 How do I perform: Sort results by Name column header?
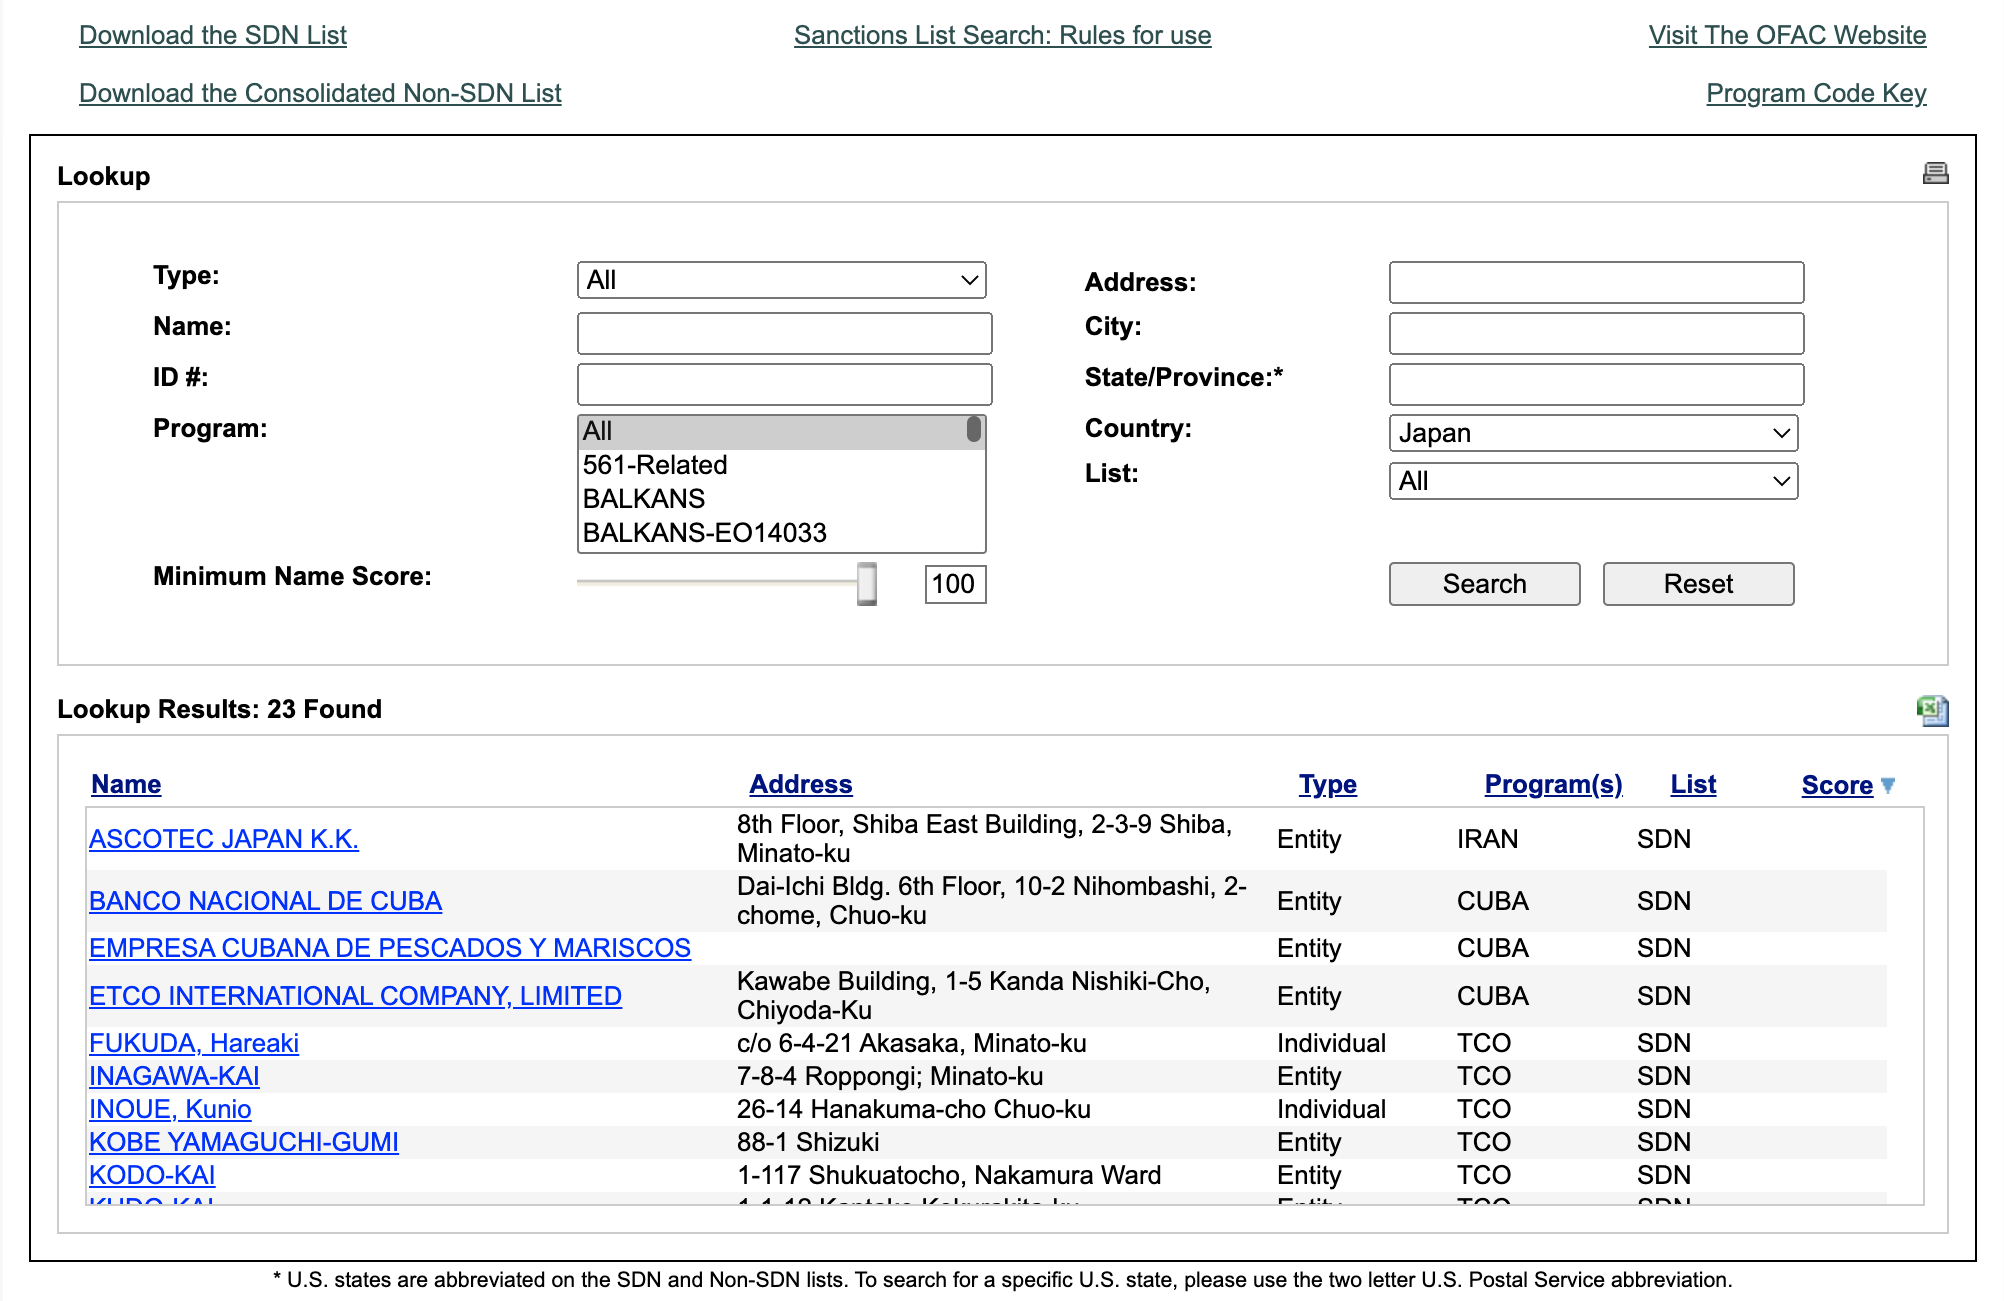(126, 785)
